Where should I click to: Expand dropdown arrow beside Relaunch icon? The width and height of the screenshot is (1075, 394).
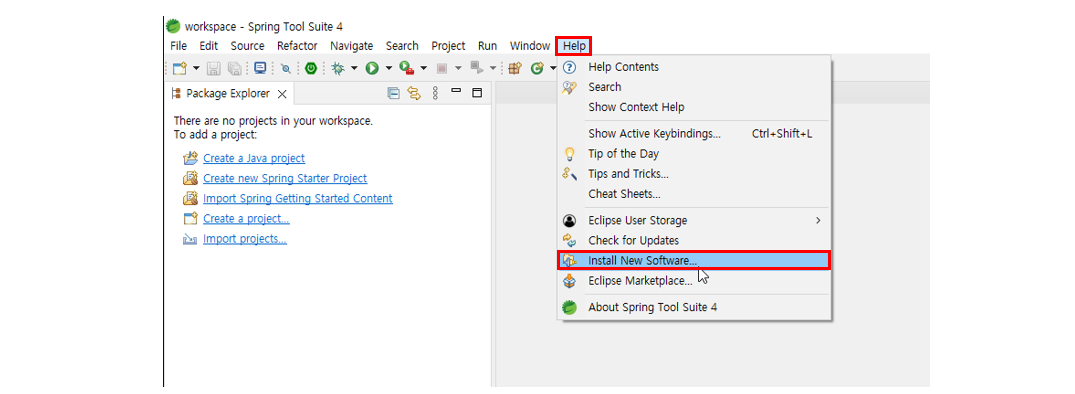pyautogui.click(x=492, y=68)
